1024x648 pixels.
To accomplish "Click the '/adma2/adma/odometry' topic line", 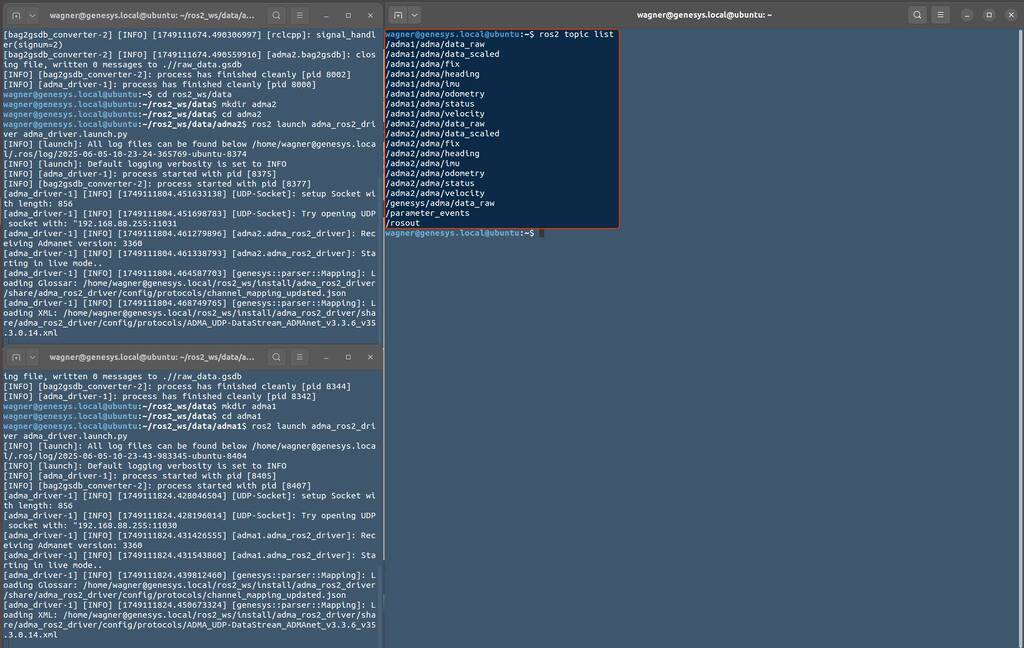I will pos(436,173).
